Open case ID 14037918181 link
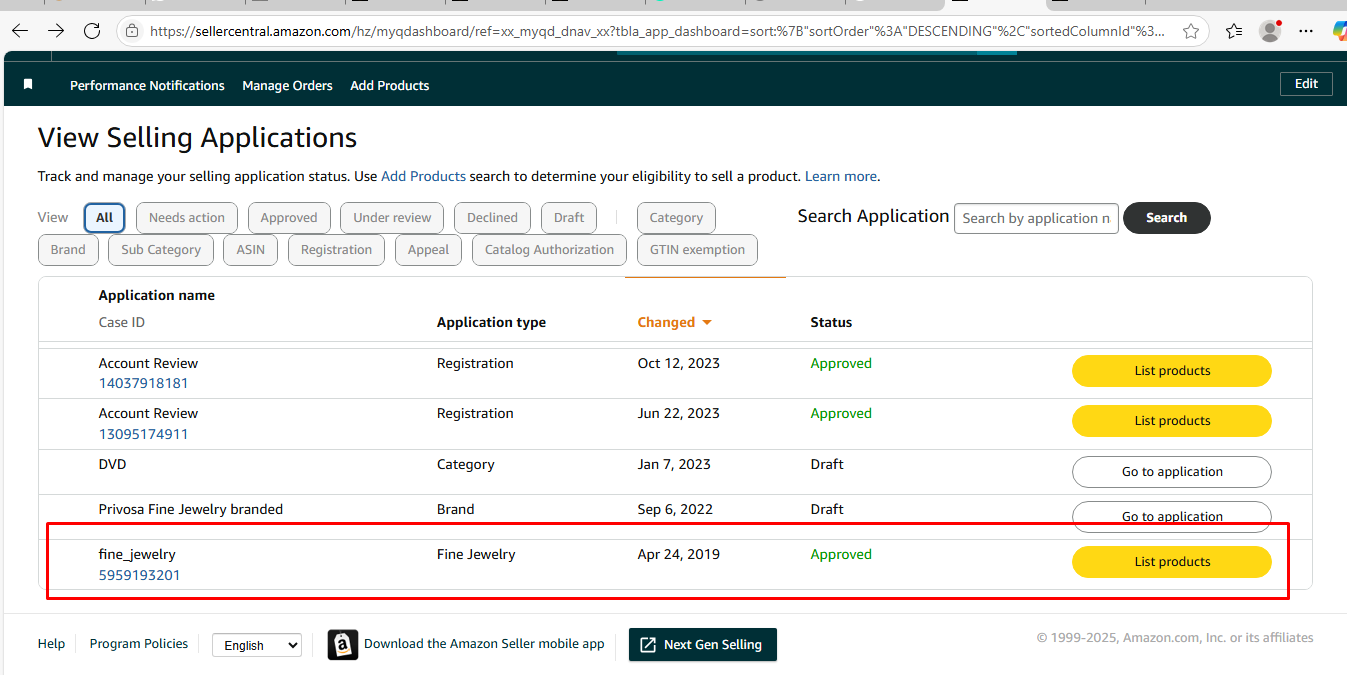This screenshot has height=675, width=1347. tap(143, 384)
